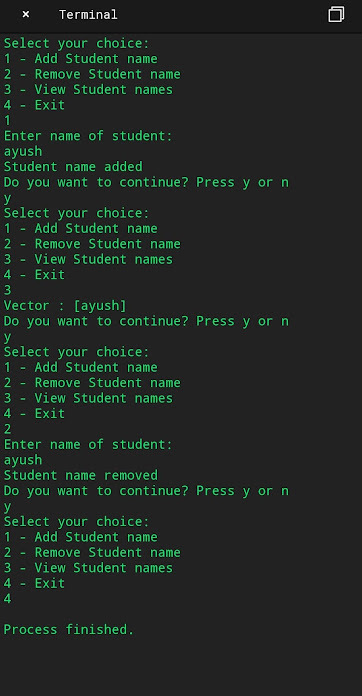Screen dimensions: 362x696
Task: Click the last '4 - Exit' menu line
Action: click(34, 583)
